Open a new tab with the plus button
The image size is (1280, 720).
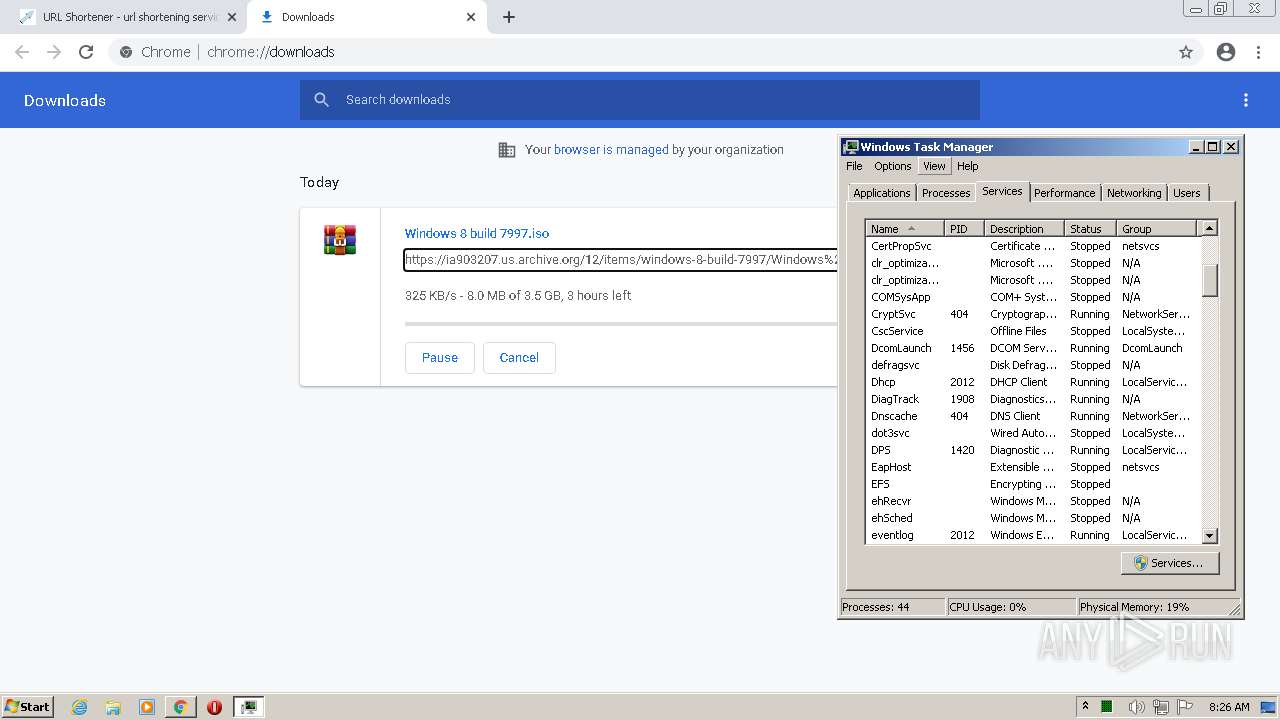pos(509,17)
